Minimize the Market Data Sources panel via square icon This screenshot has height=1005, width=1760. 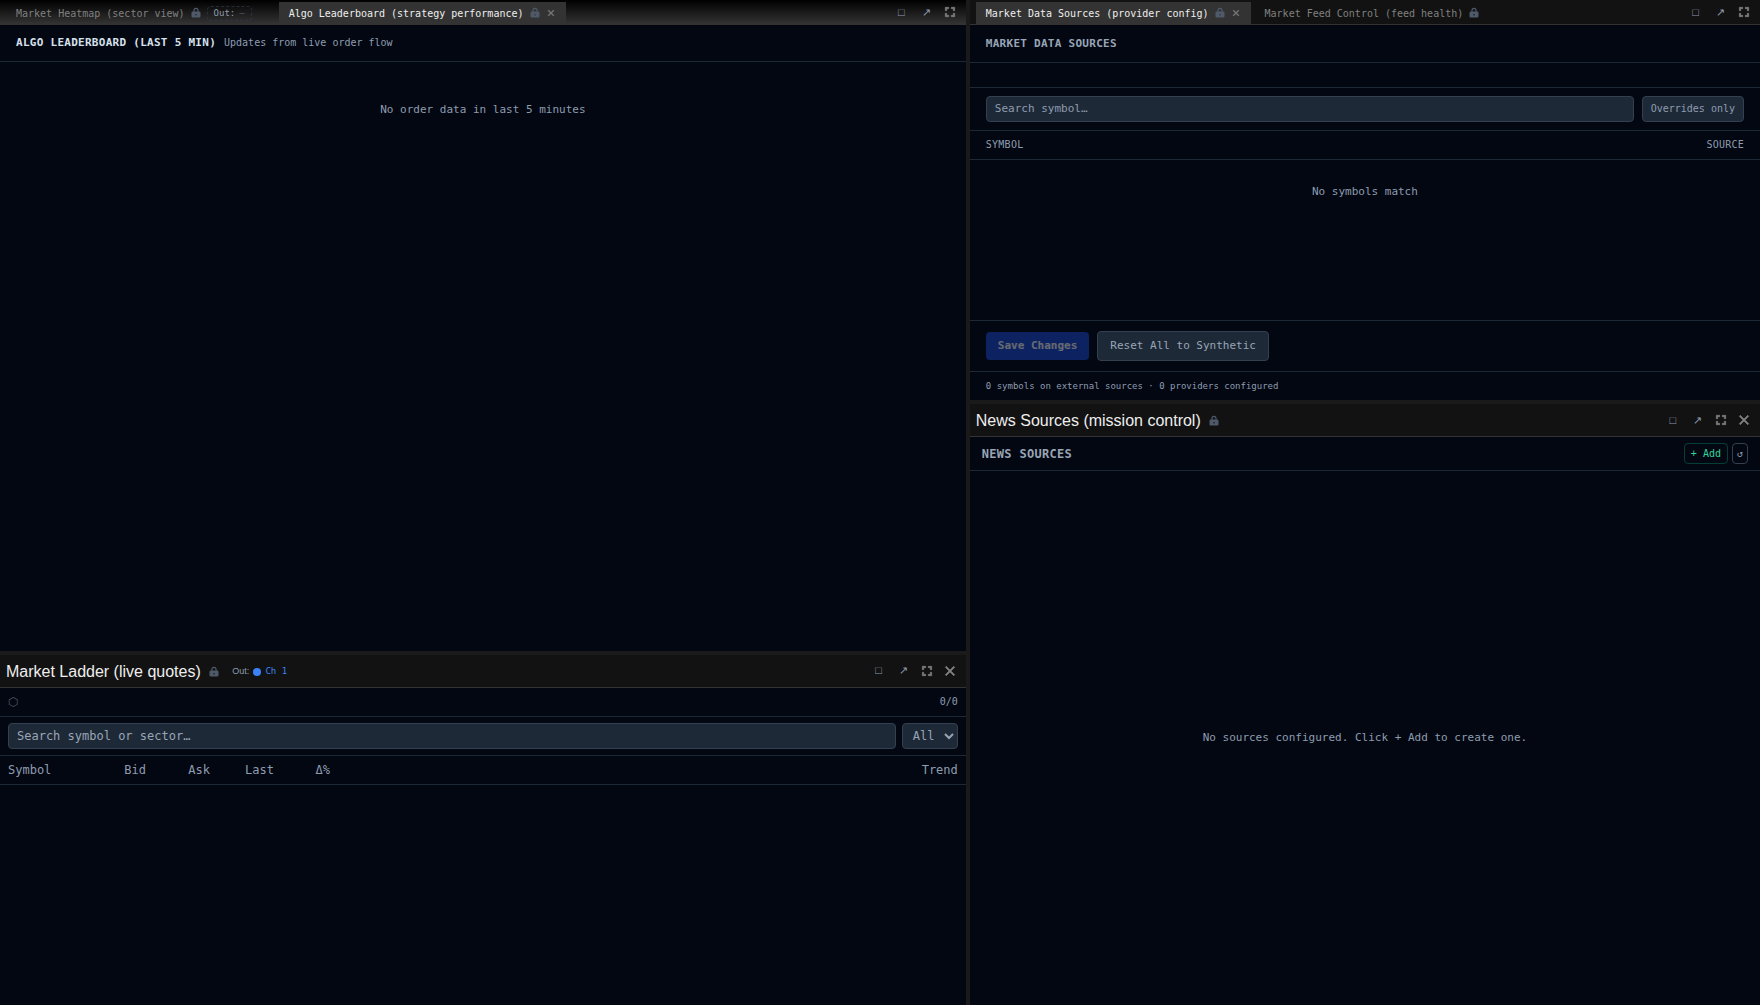click(x=1695, y=13)
